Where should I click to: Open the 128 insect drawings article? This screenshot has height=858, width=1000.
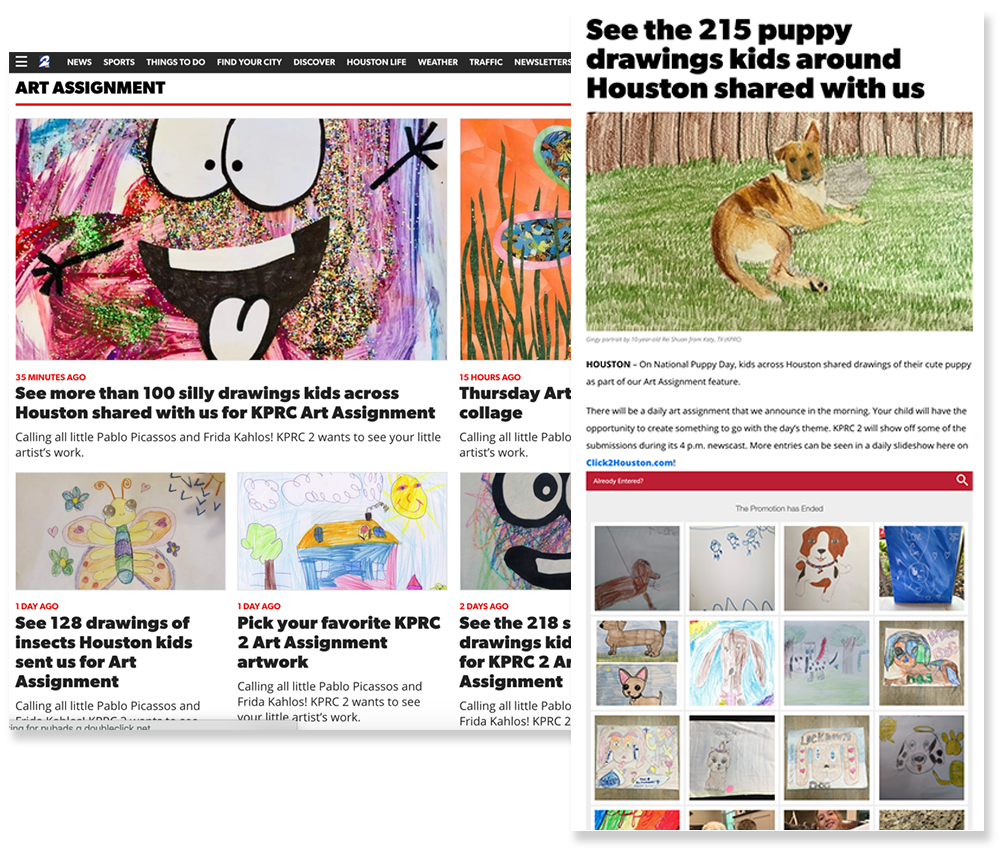pos(103,652)
